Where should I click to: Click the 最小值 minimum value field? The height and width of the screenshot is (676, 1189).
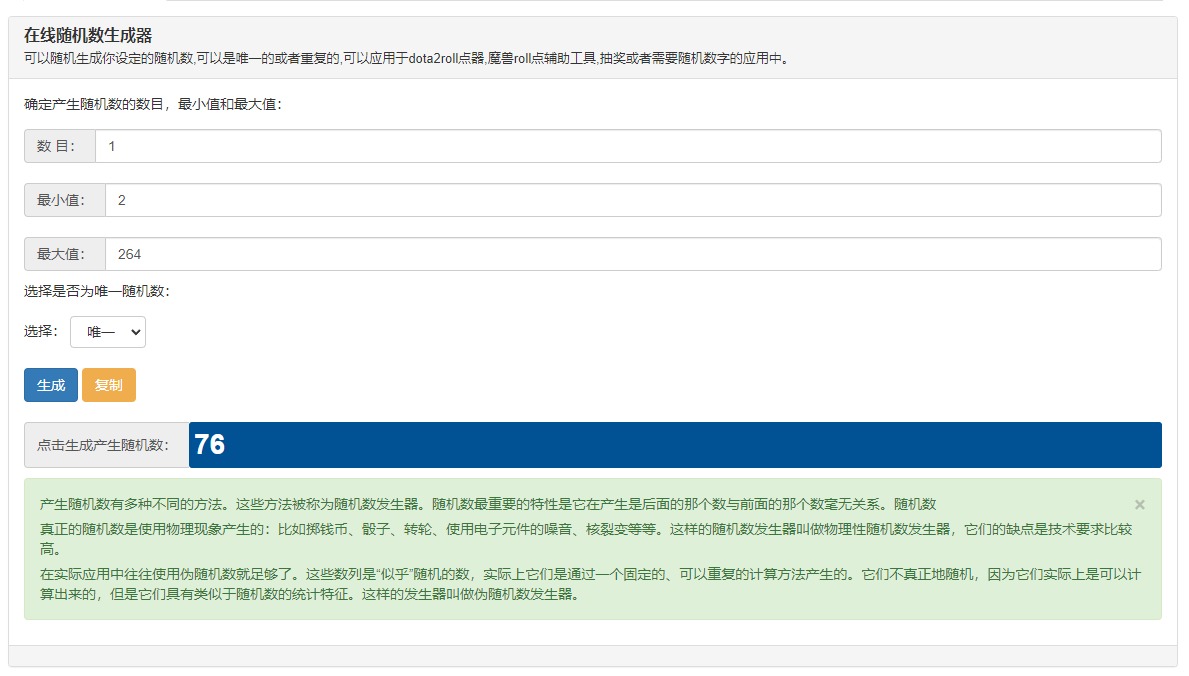(x=633, y=200)
